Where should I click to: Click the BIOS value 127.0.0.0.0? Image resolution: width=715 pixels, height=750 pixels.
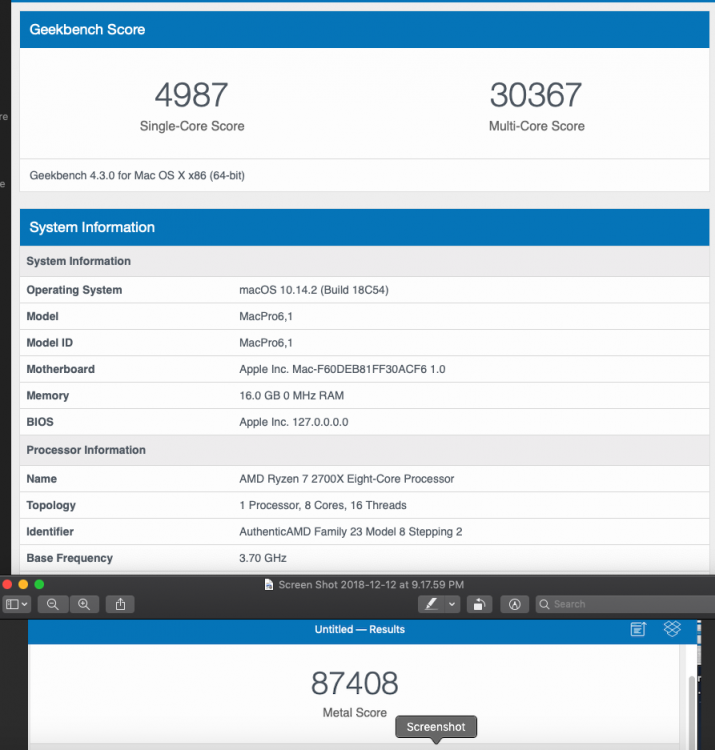[x=294, y=422]
